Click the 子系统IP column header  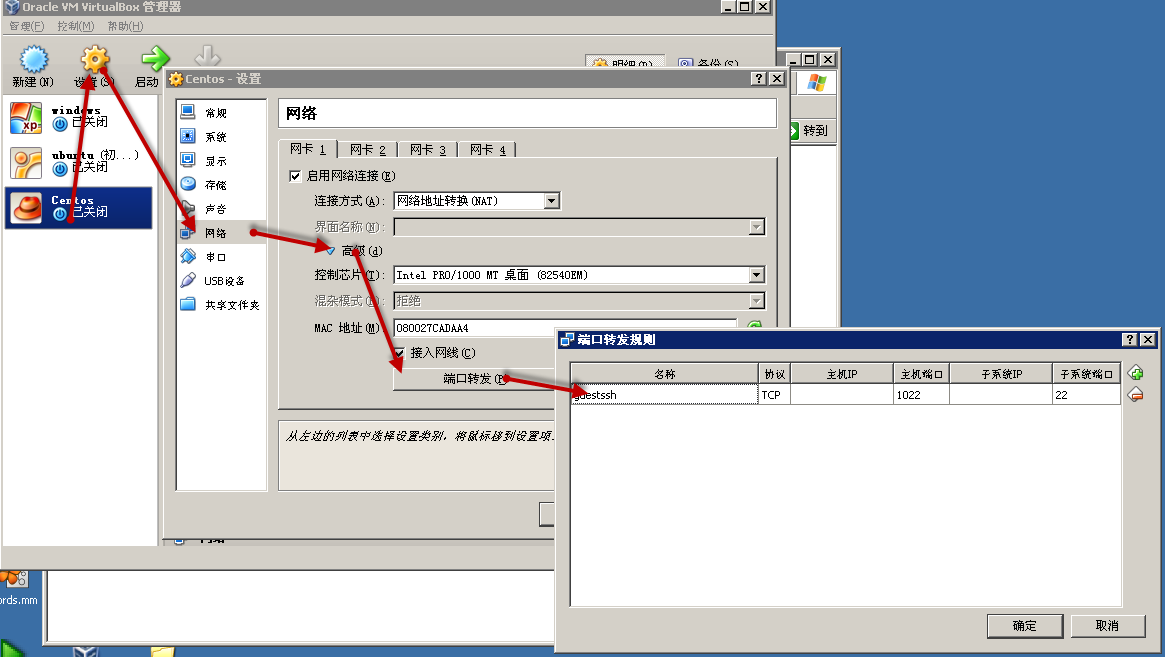coord(1001,374)
